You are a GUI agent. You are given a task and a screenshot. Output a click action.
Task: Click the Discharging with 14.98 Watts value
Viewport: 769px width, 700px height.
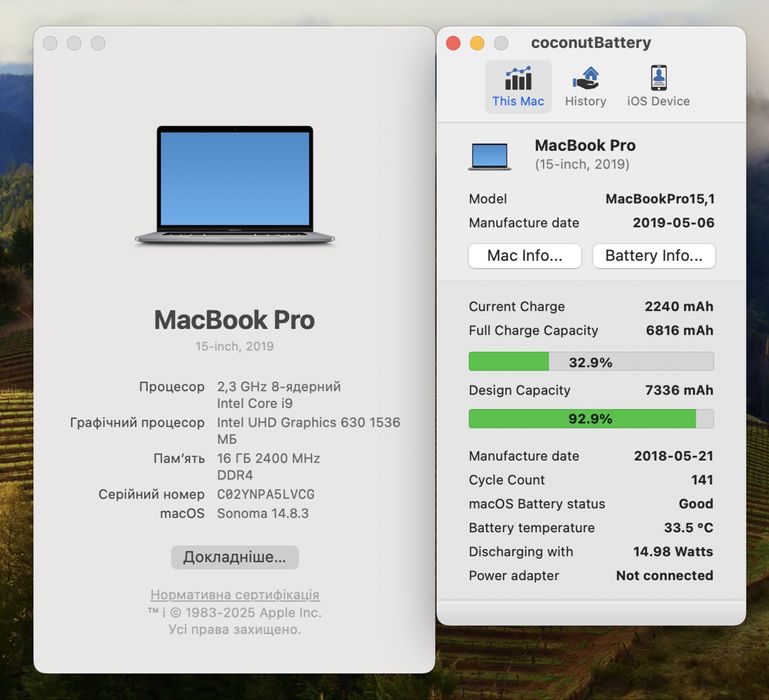coord(673,551)
